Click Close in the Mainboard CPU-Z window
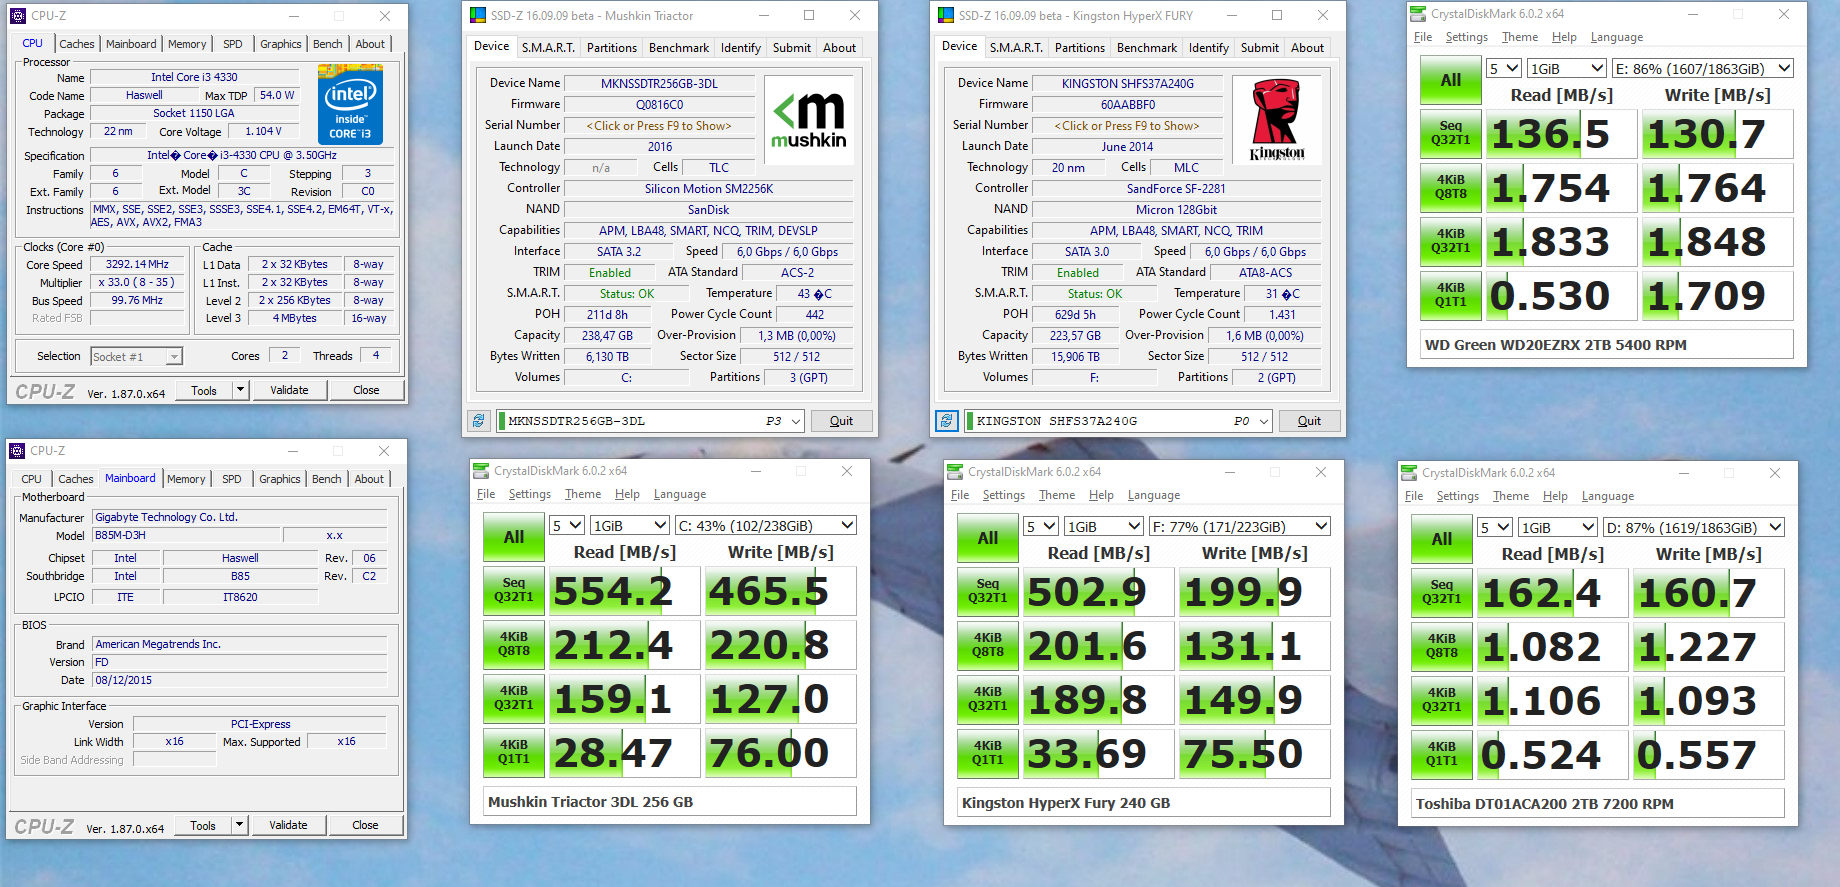 (365, 825)
